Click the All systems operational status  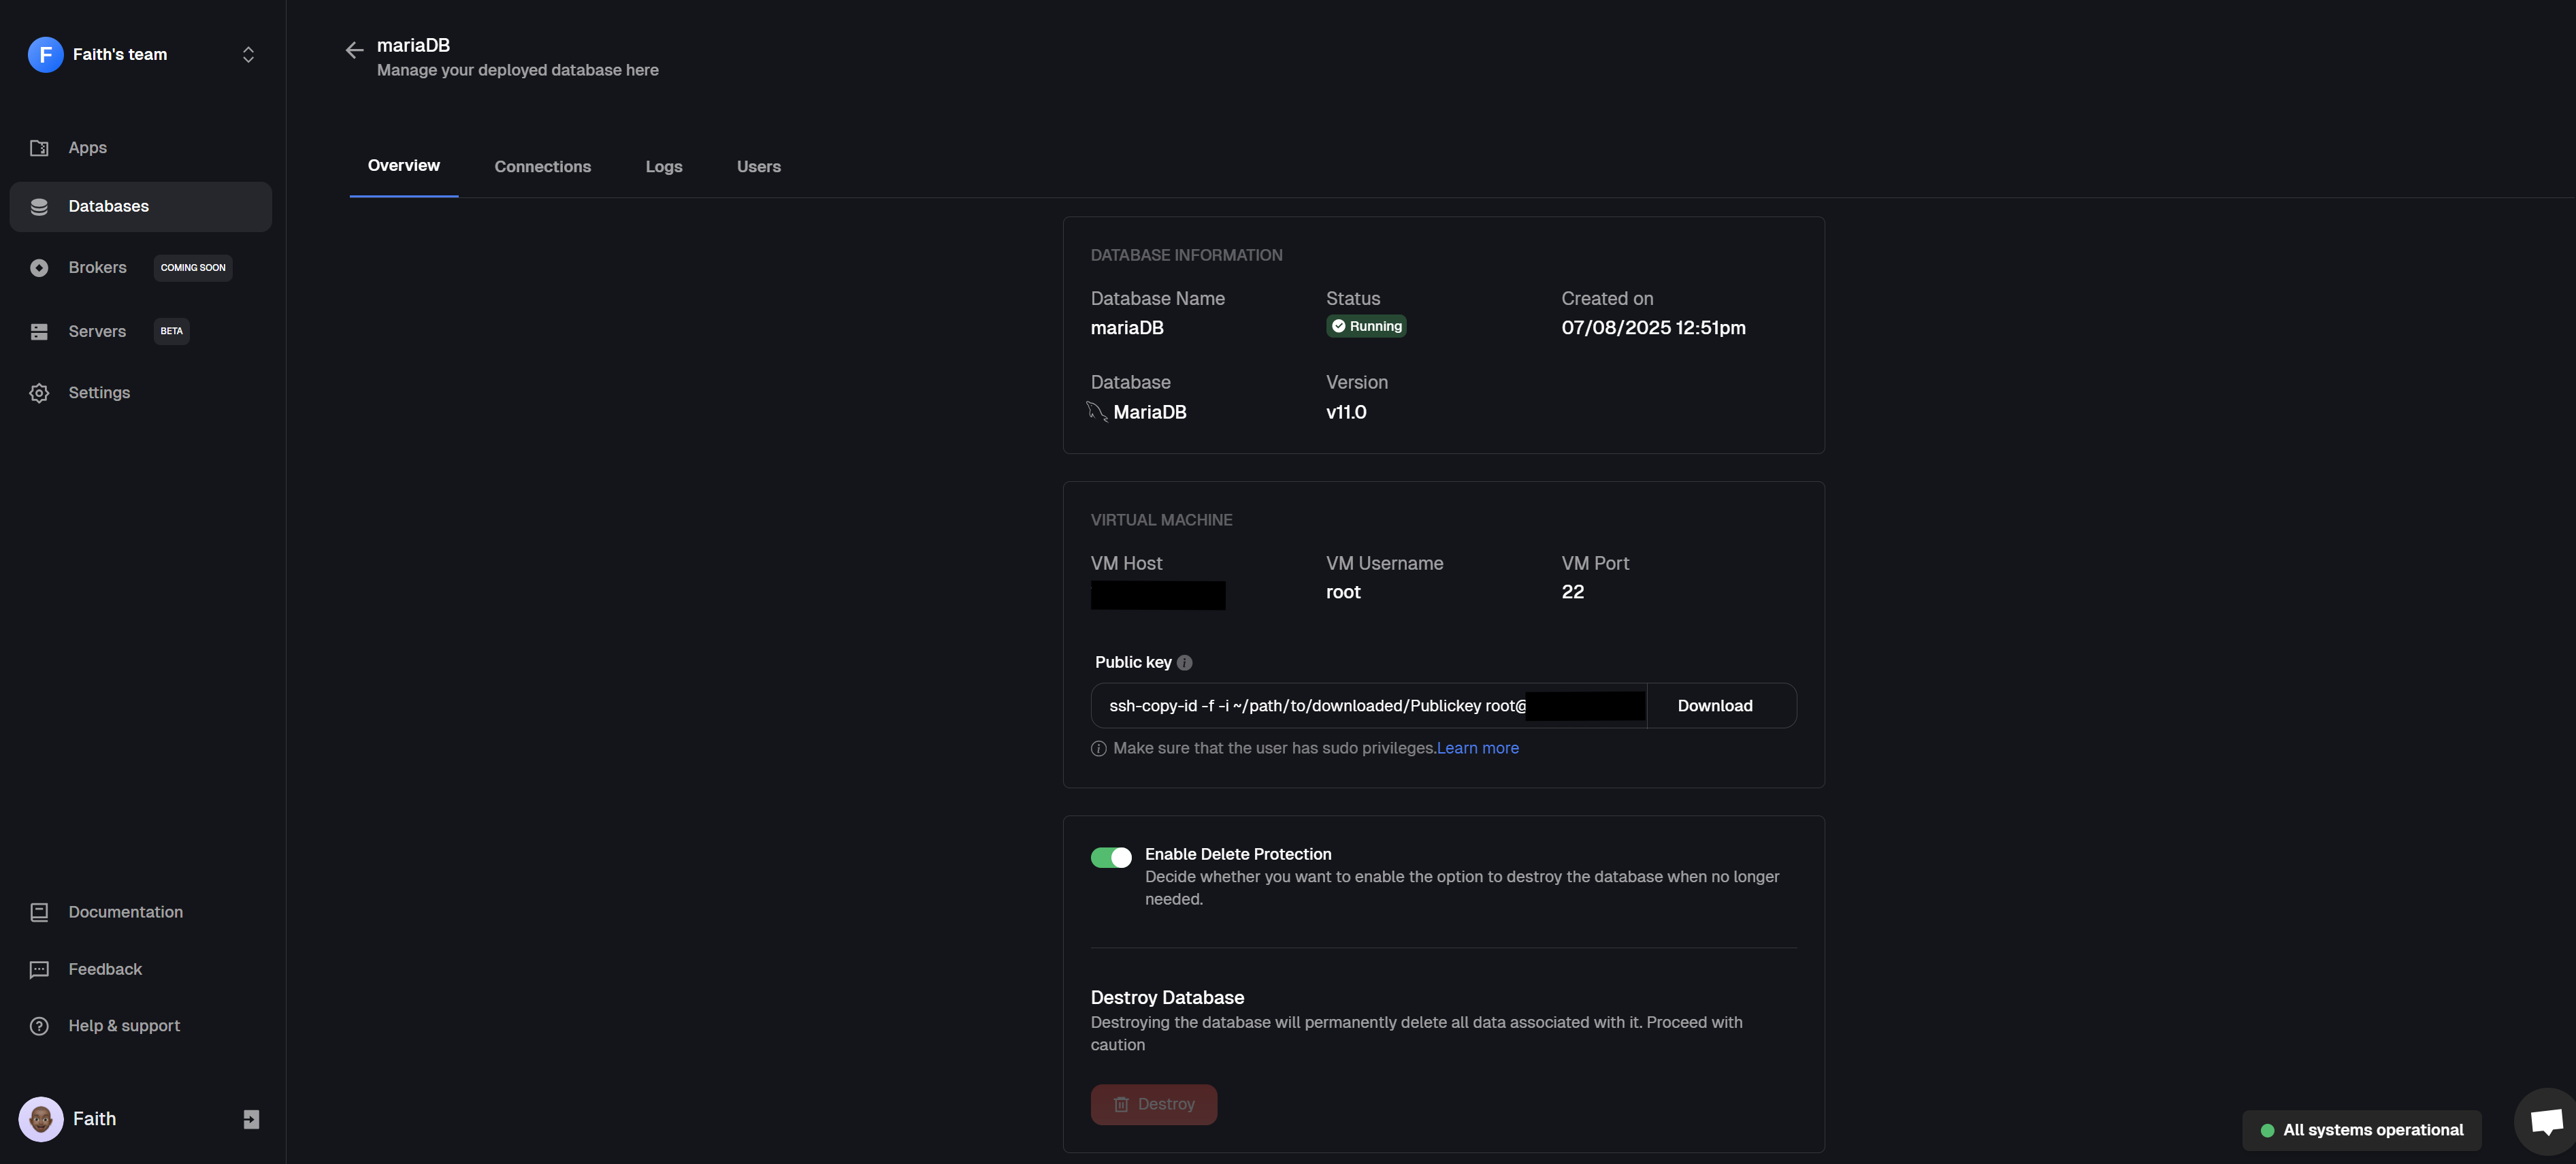coord(2361,1130)
